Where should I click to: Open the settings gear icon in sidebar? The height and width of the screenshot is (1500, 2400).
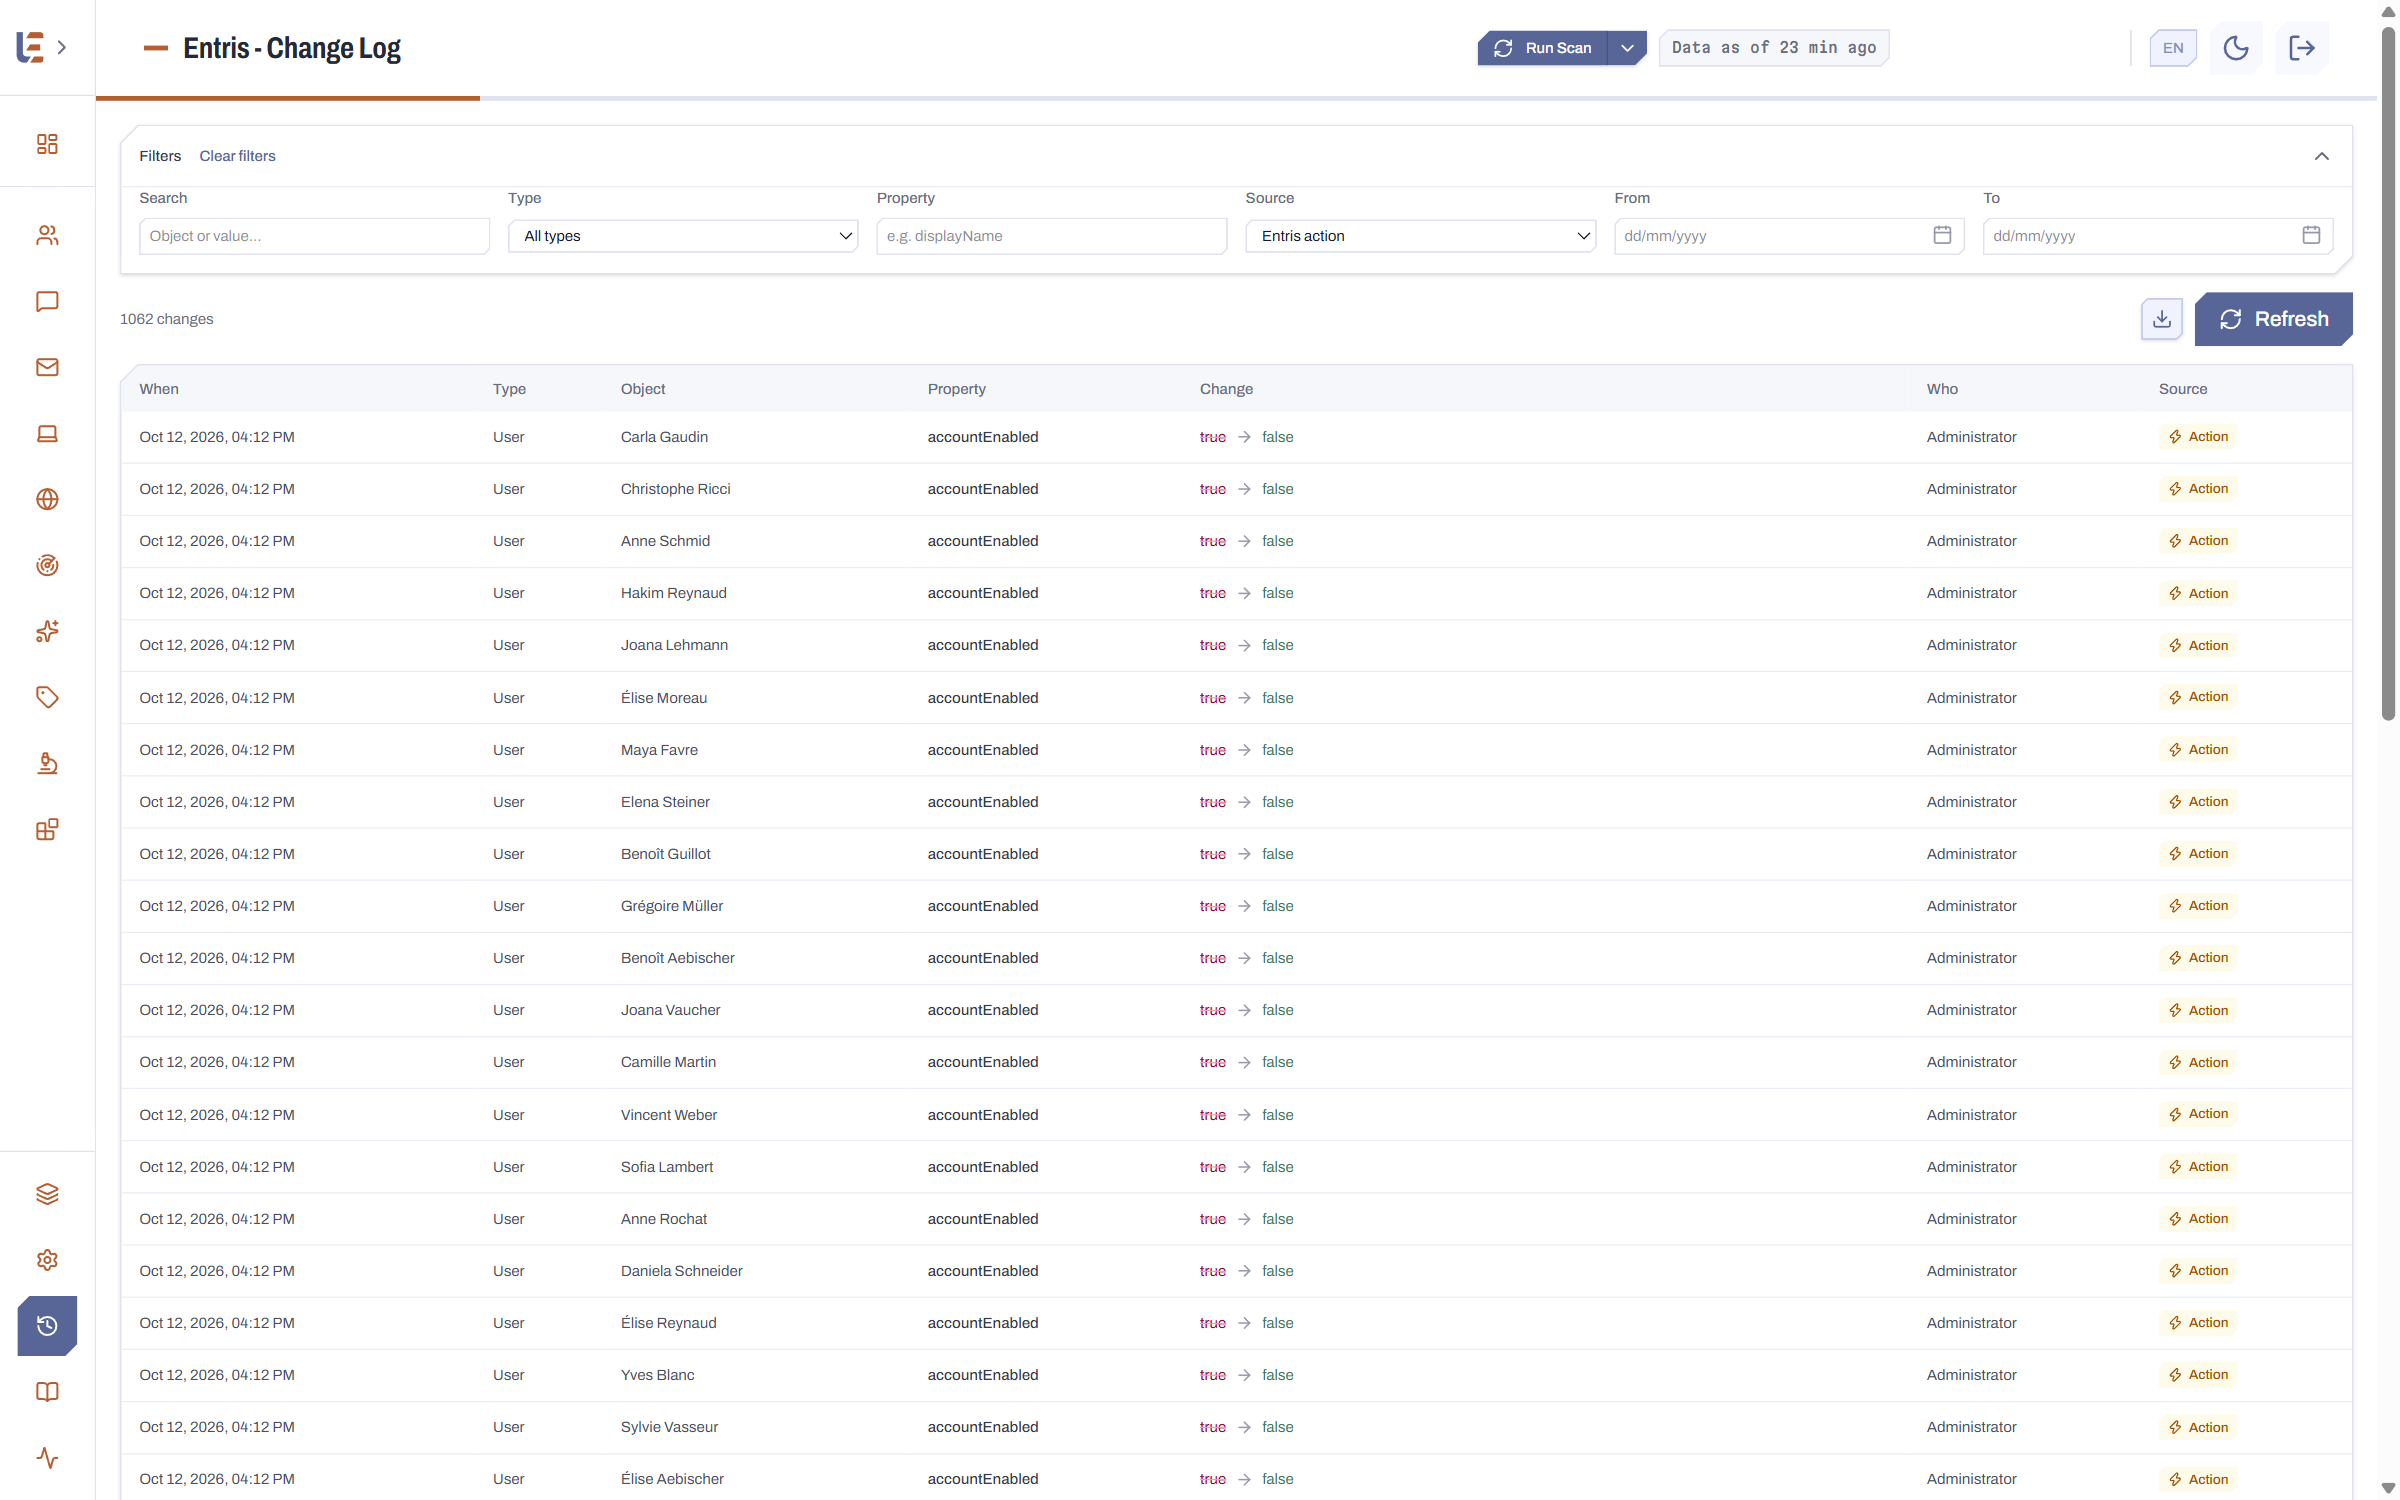(47, 1260)
